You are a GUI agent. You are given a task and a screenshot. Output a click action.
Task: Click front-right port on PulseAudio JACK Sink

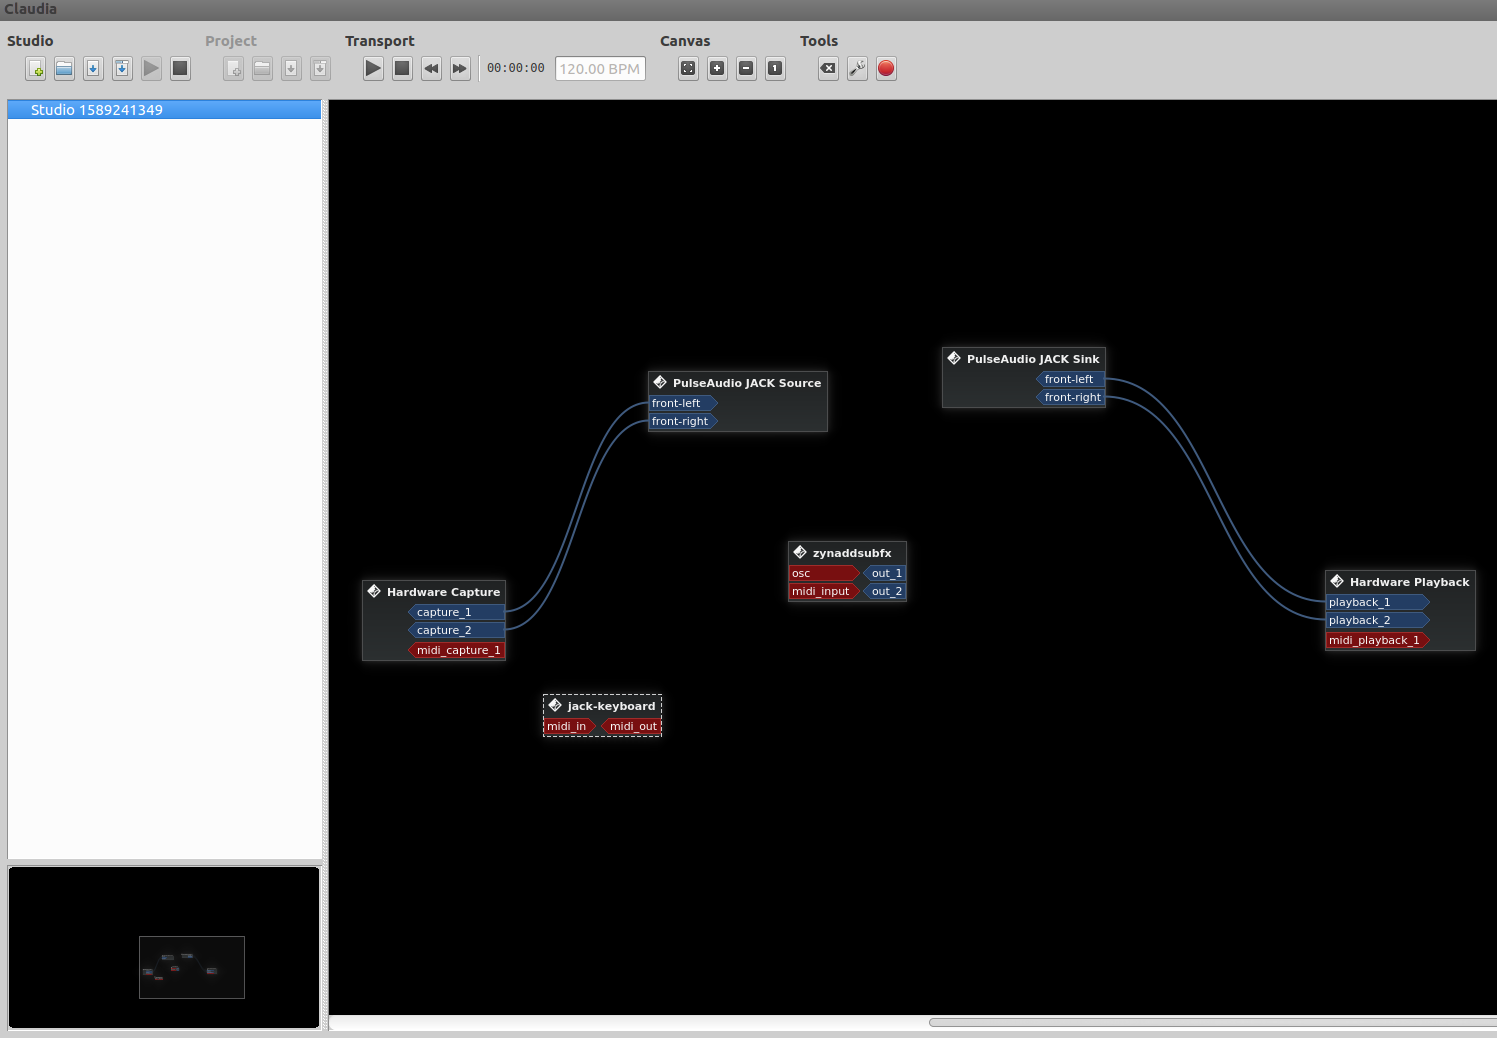(x=1070, y=397)
